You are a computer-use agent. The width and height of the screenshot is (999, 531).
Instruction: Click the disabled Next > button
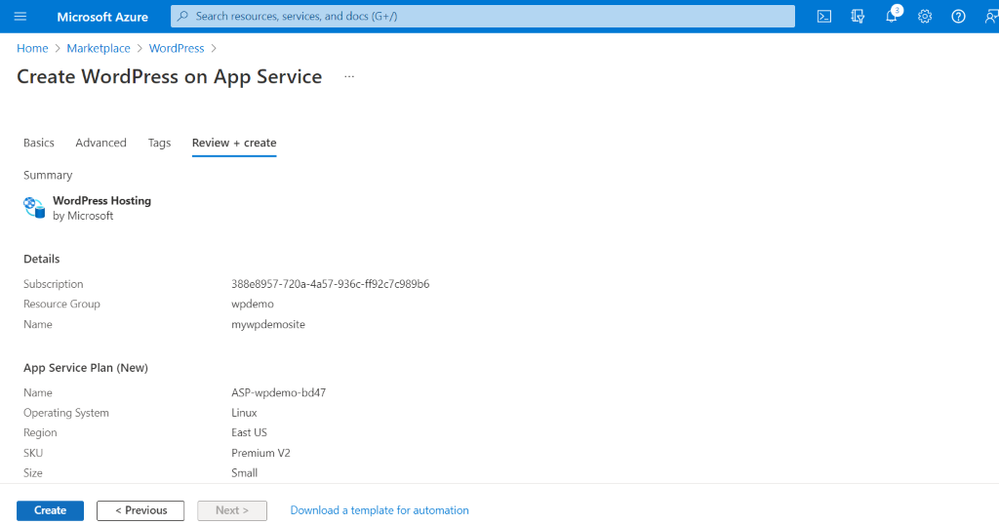(x=232, y=511)
